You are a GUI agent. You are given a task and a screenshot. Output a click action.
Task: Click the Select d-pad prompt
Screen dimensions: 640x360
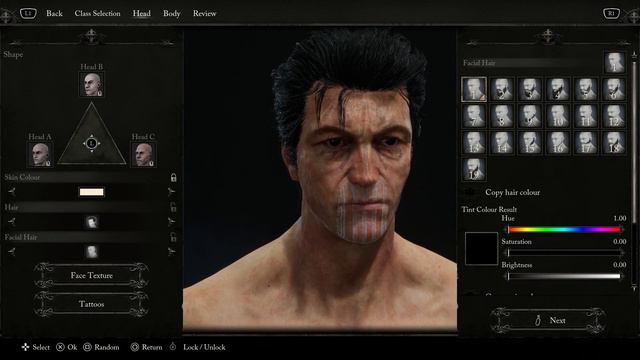click(36, 347)
